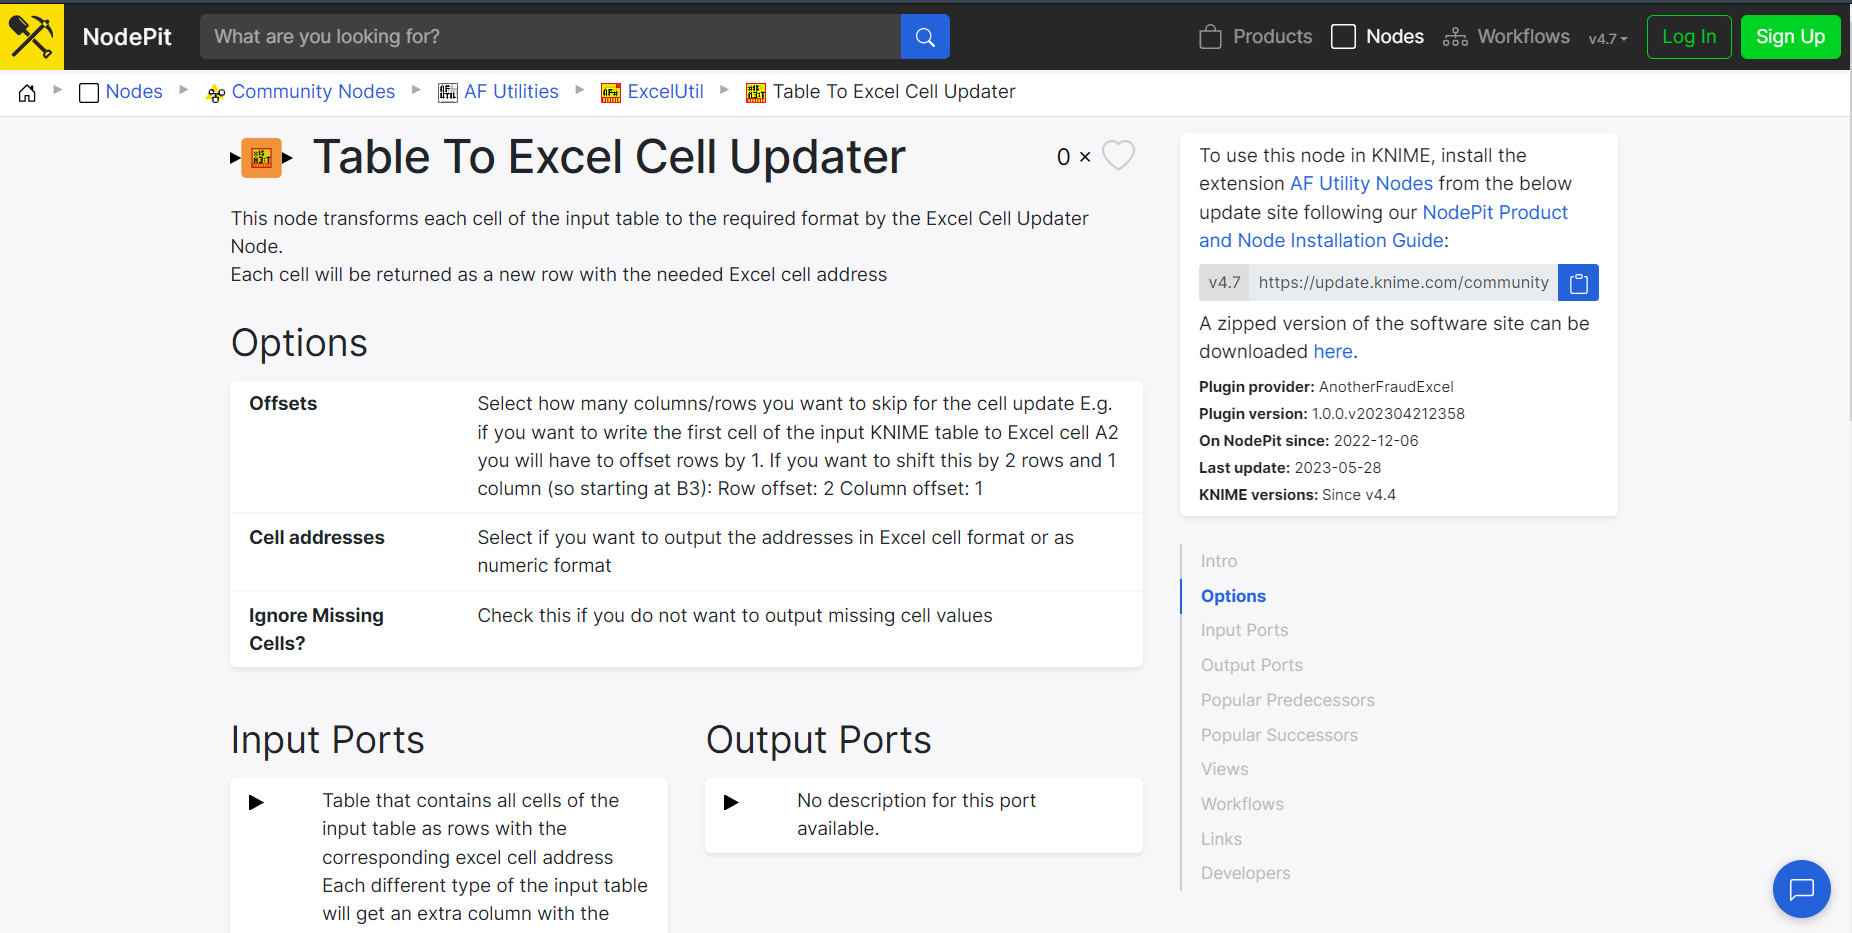Click the Sign Up button
The height and width of the screenshot is (933, 1852).
[1790, 37]
